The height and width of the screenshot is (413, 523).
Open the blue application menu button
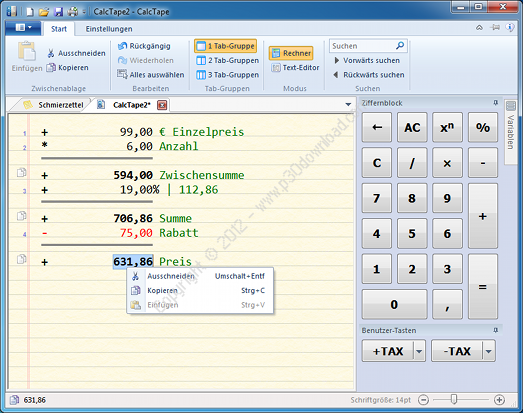pos(23,28)
